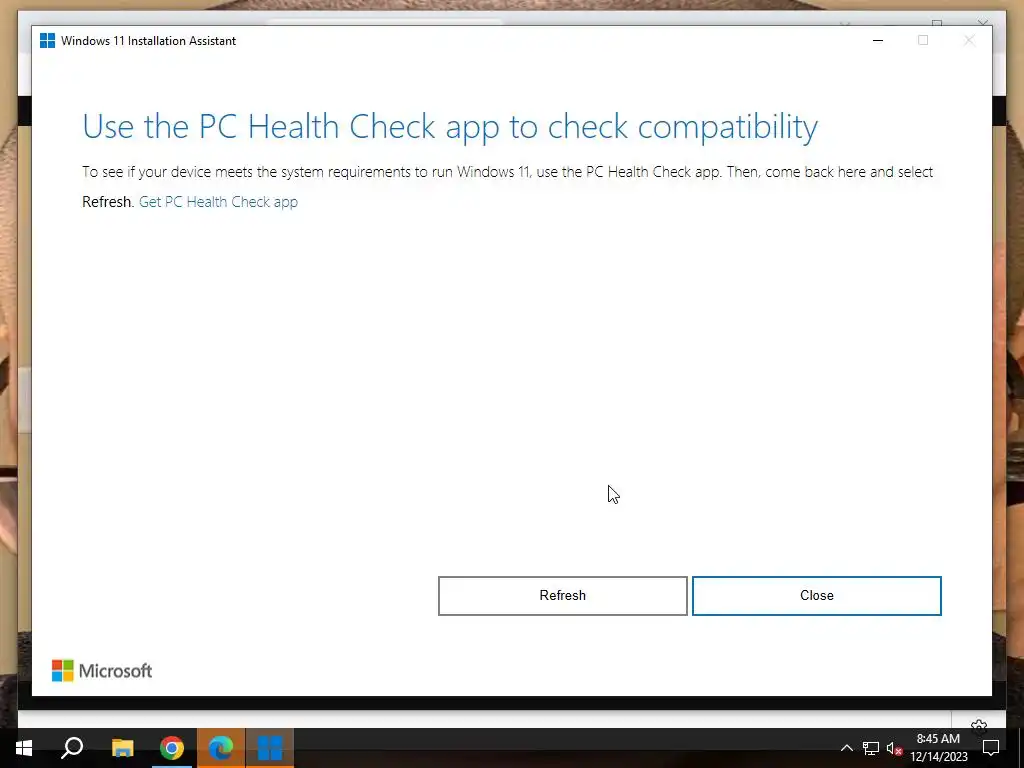Viewport: 1024px width, 768px height.
Task: Switch to Microsoft Edge in the taskbar
Action: pos(221,748)
